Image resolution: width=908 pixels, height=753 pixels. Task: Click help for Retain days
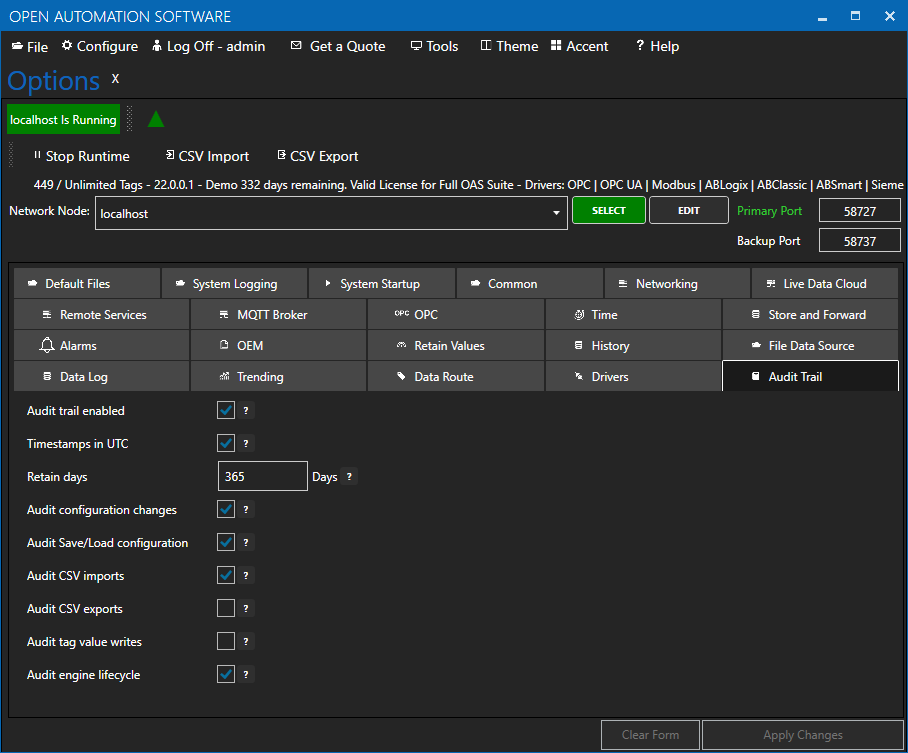click(349, 476)
